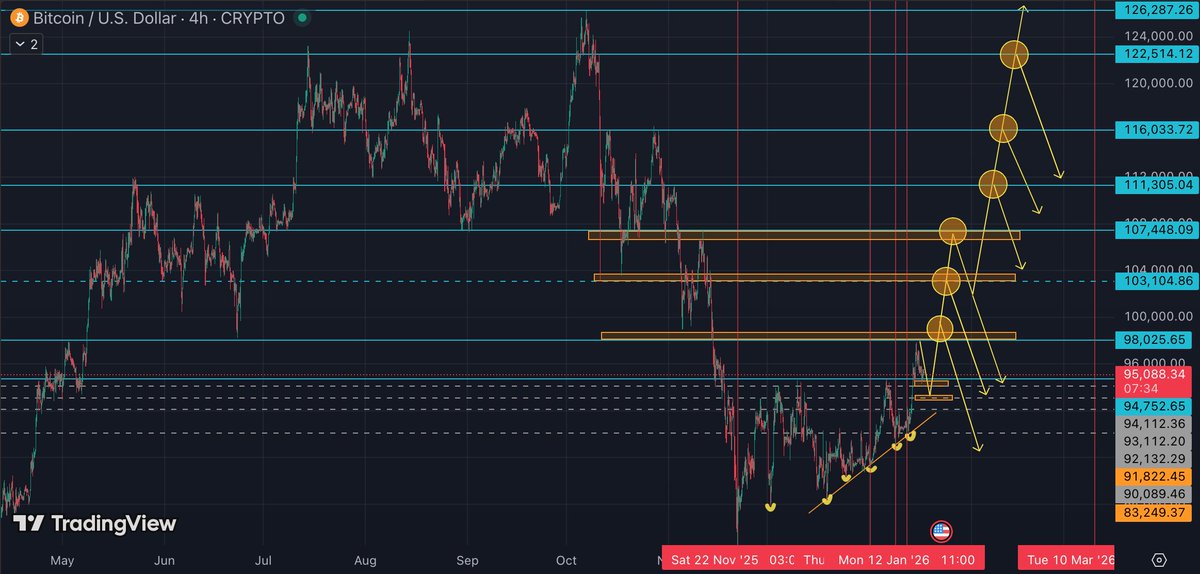Open the US flag economic event marker
Screen dimensions: 1200x574
point(941,531)
